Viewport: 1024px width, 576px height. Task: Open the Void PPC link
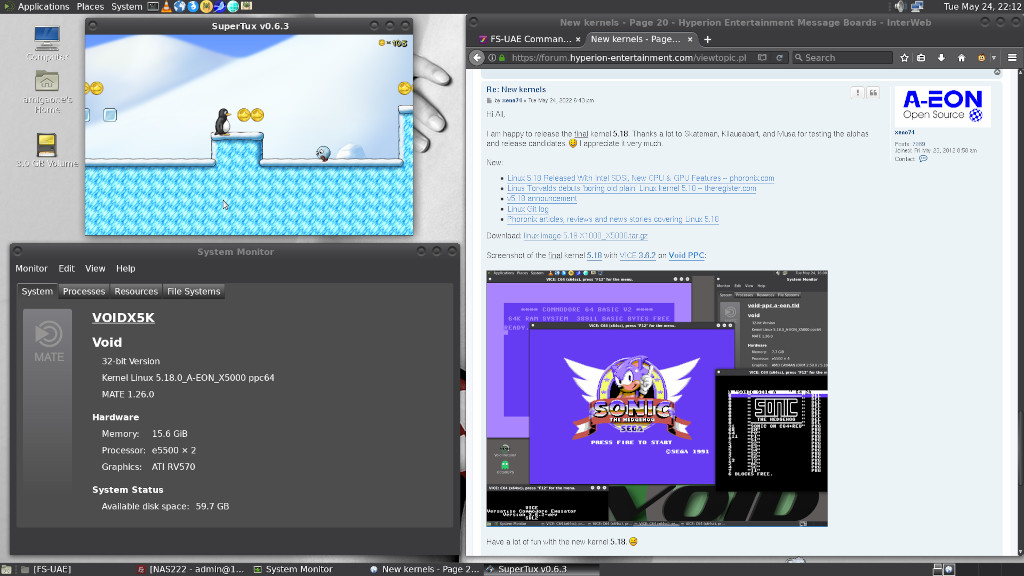(x=686, y=255)
